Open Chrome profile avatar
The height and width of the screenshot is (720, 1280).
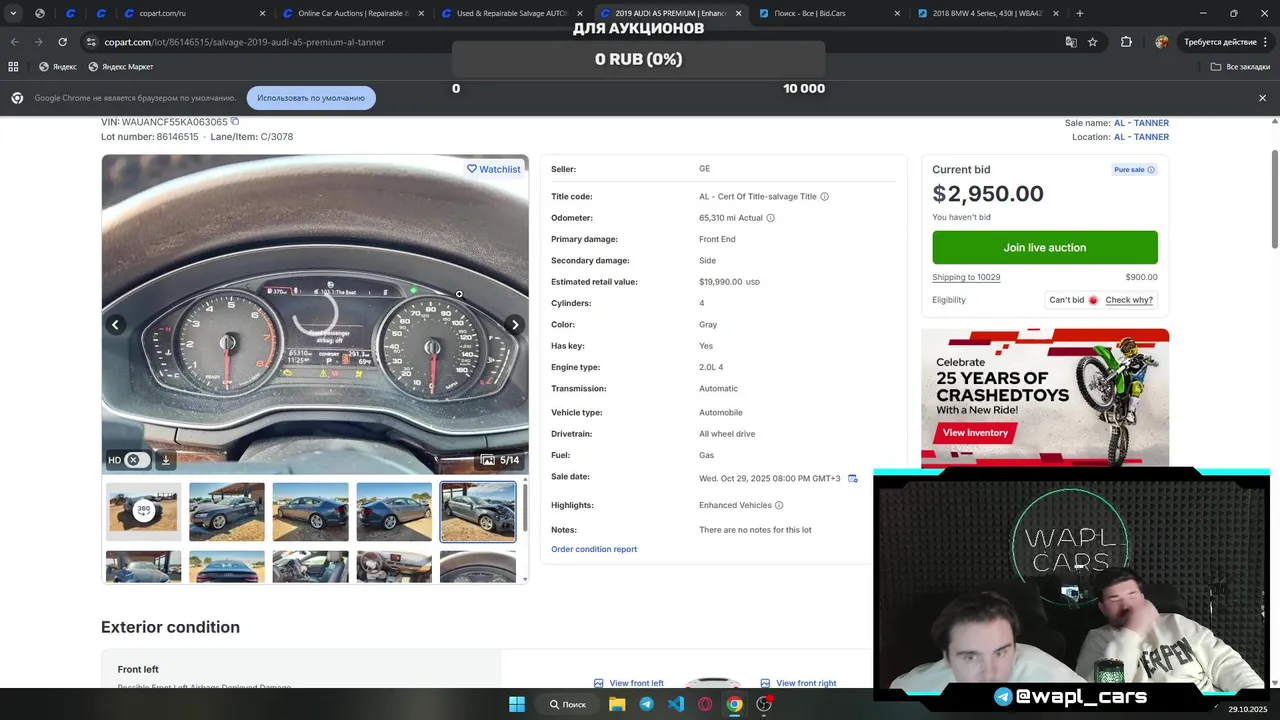coord(1161,42)
